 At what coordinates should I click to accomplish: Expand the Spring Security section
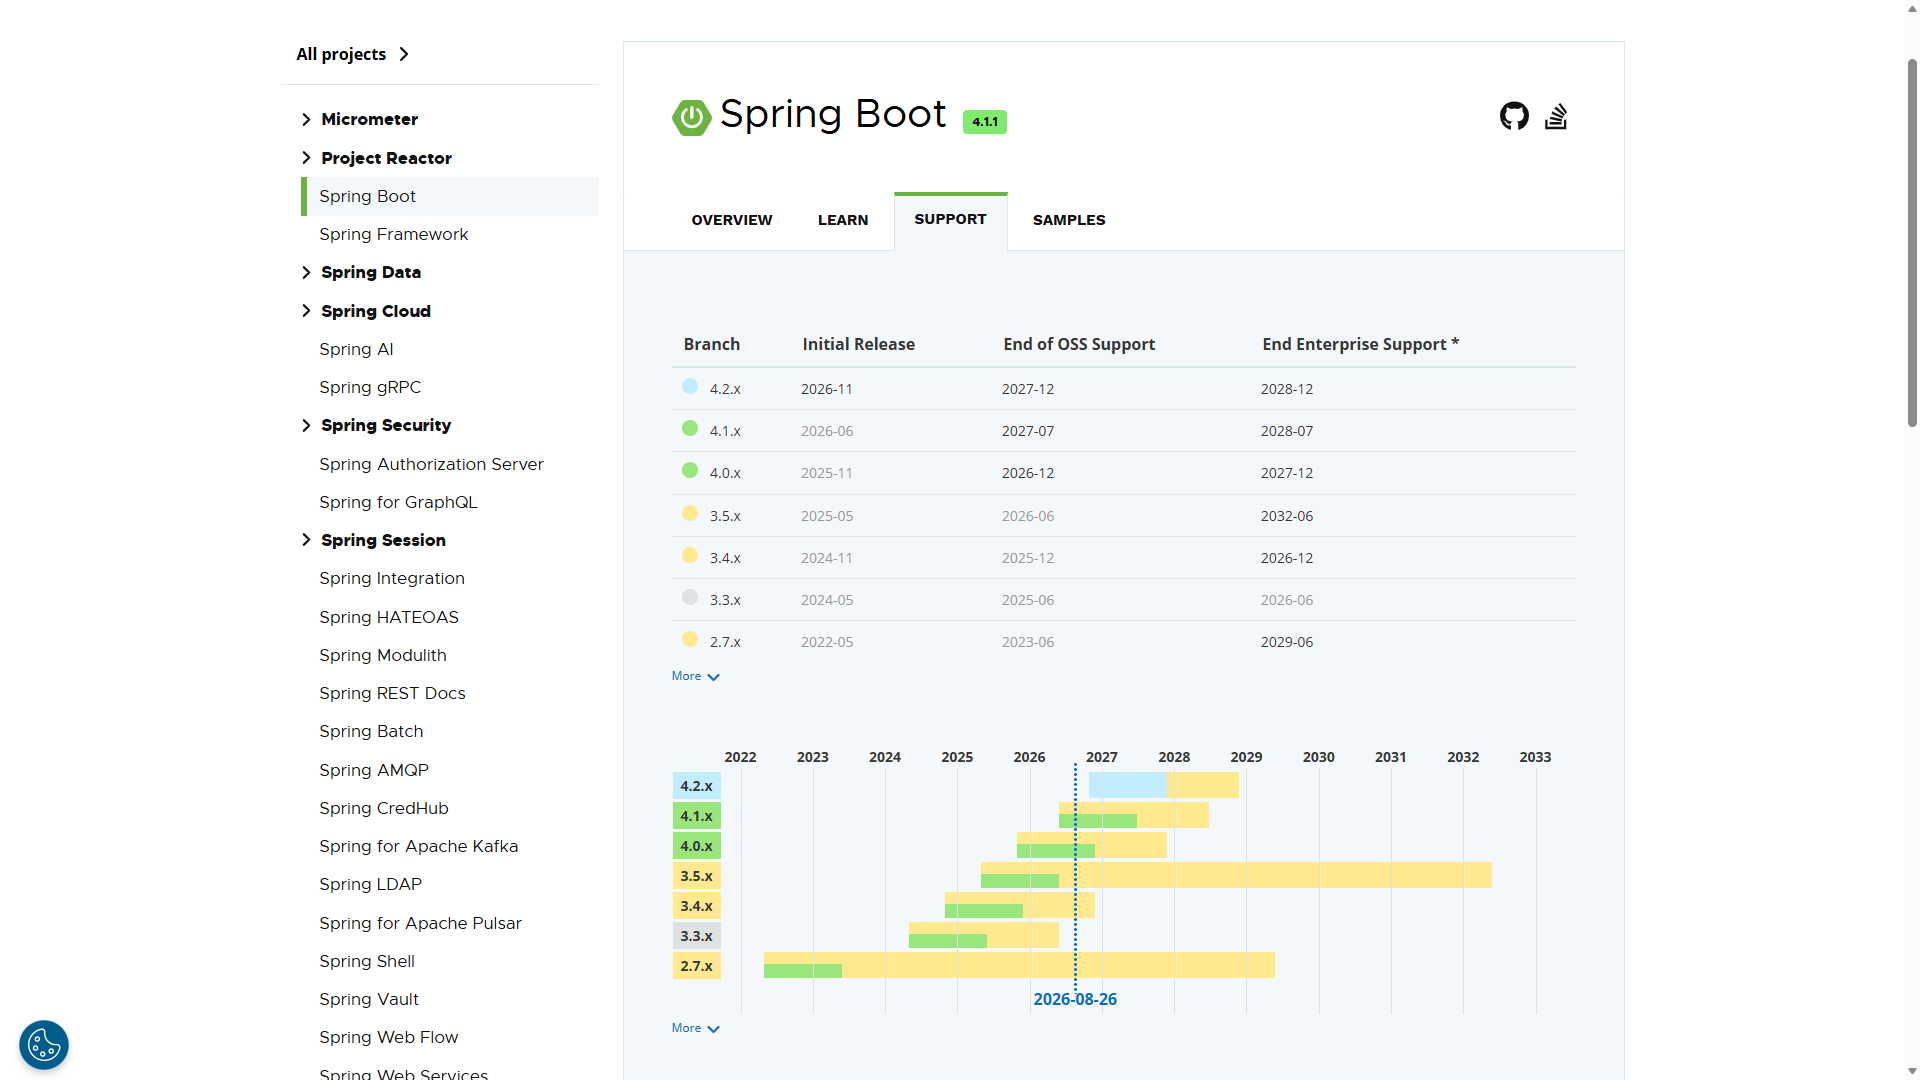coord(306,425)
